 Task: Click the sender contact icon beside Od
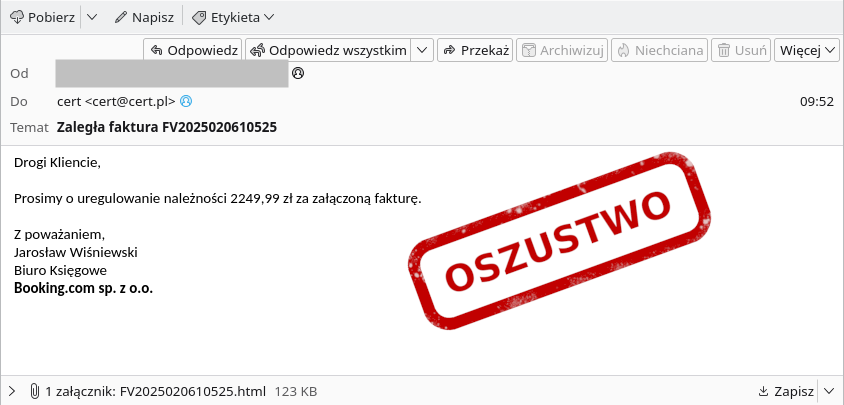[297, 73]
